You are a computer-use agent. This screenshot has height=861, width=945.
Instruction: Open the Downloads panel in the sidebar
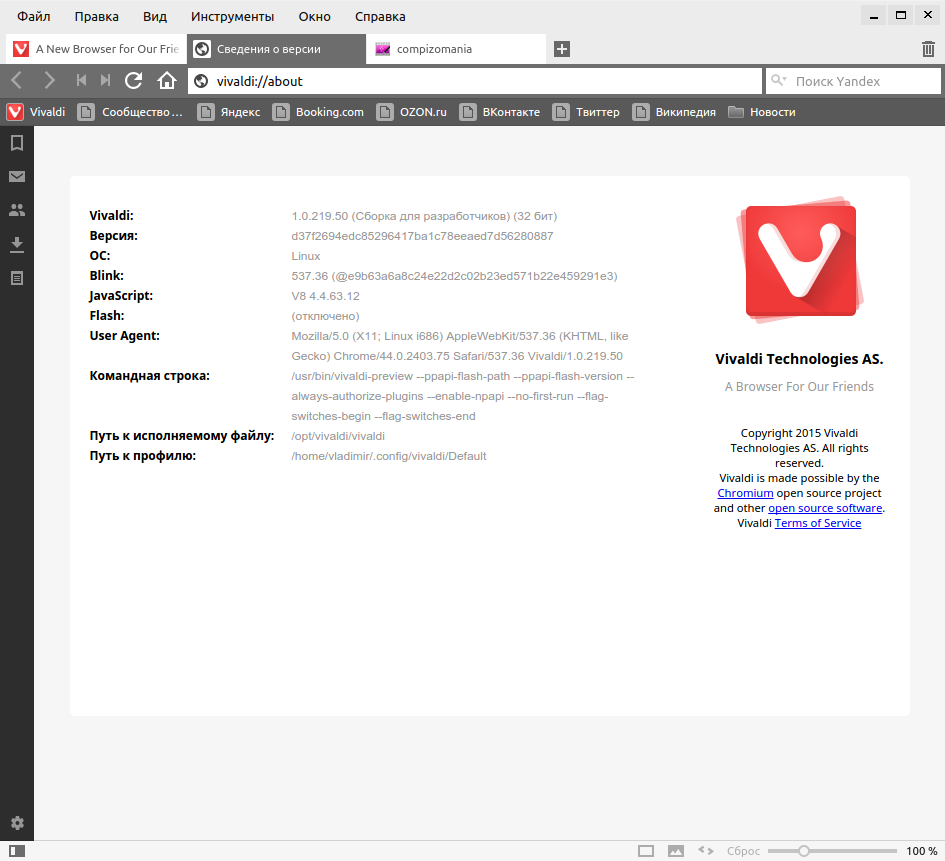pos(17,244)
